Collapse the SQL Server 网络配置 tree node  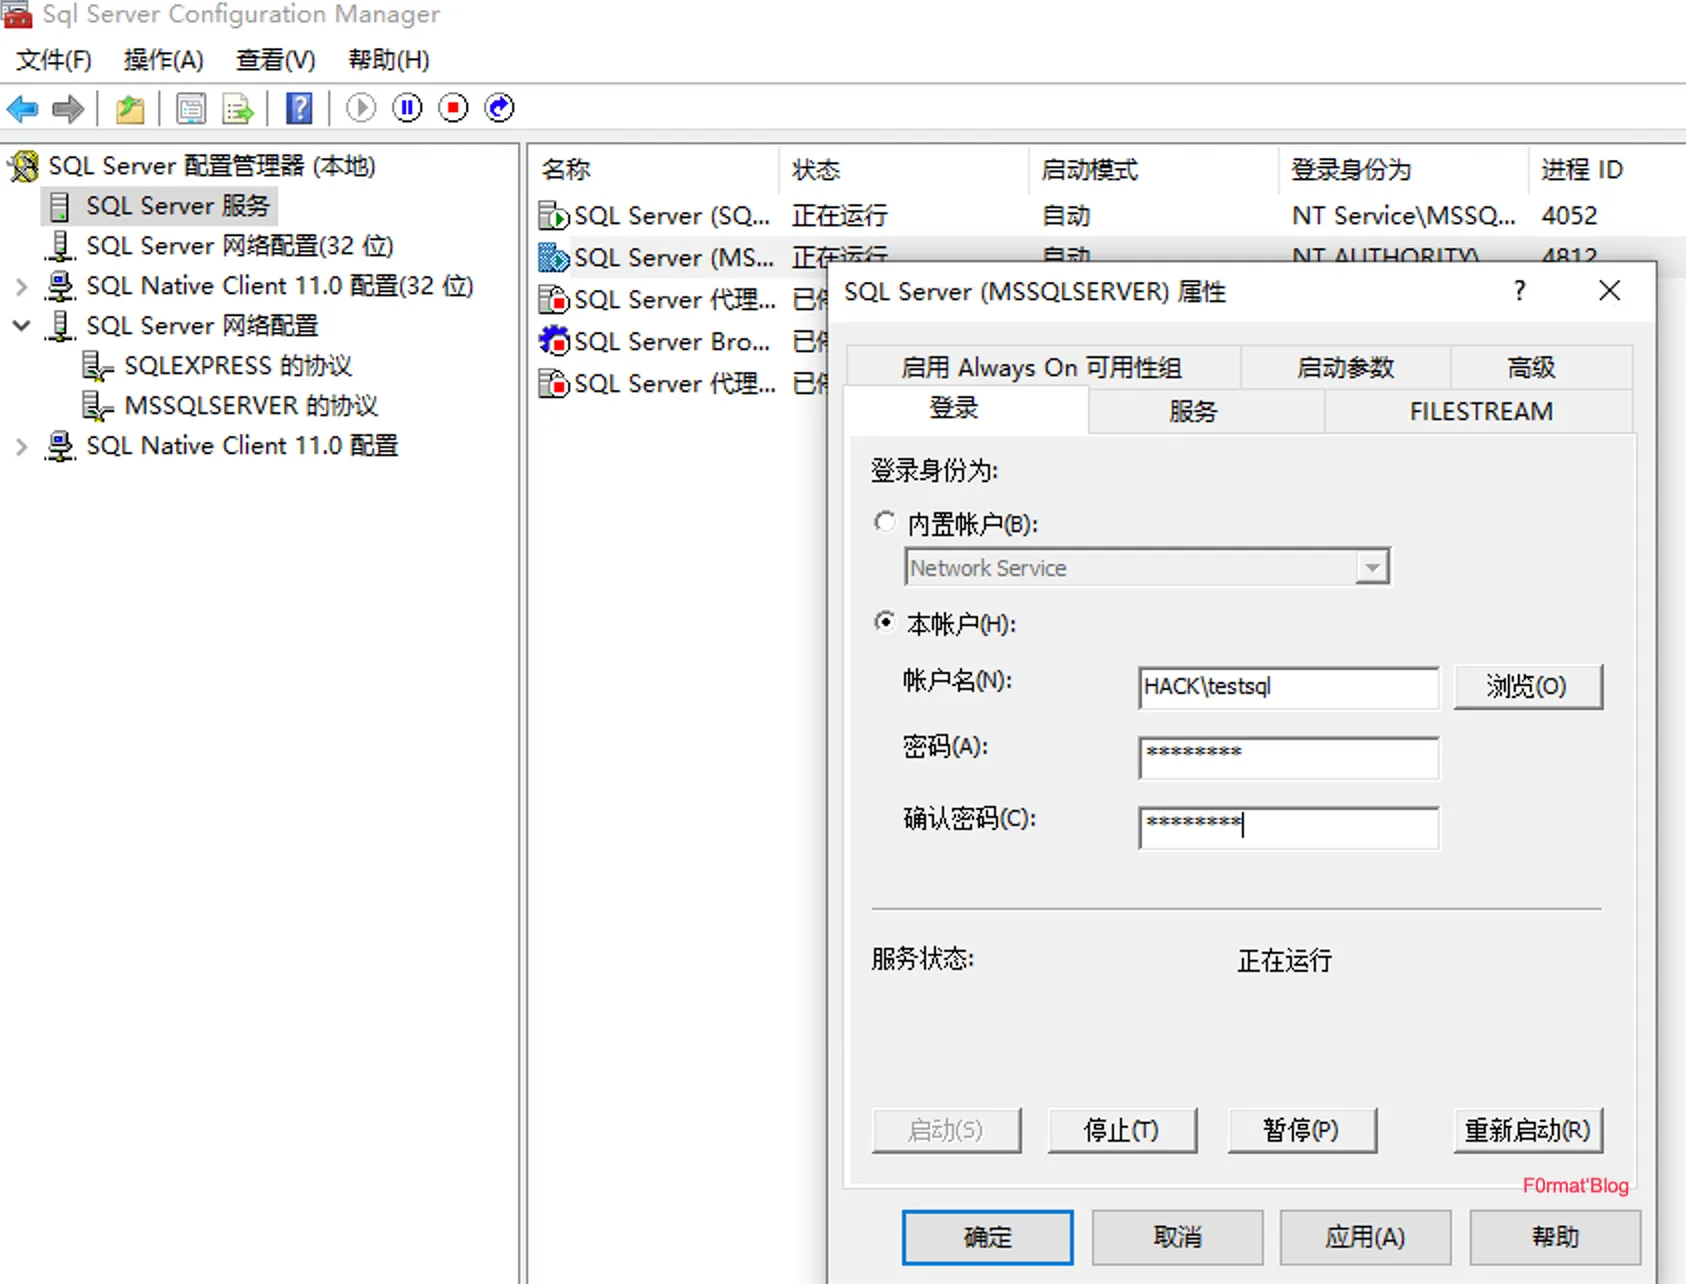coord(22,326)
